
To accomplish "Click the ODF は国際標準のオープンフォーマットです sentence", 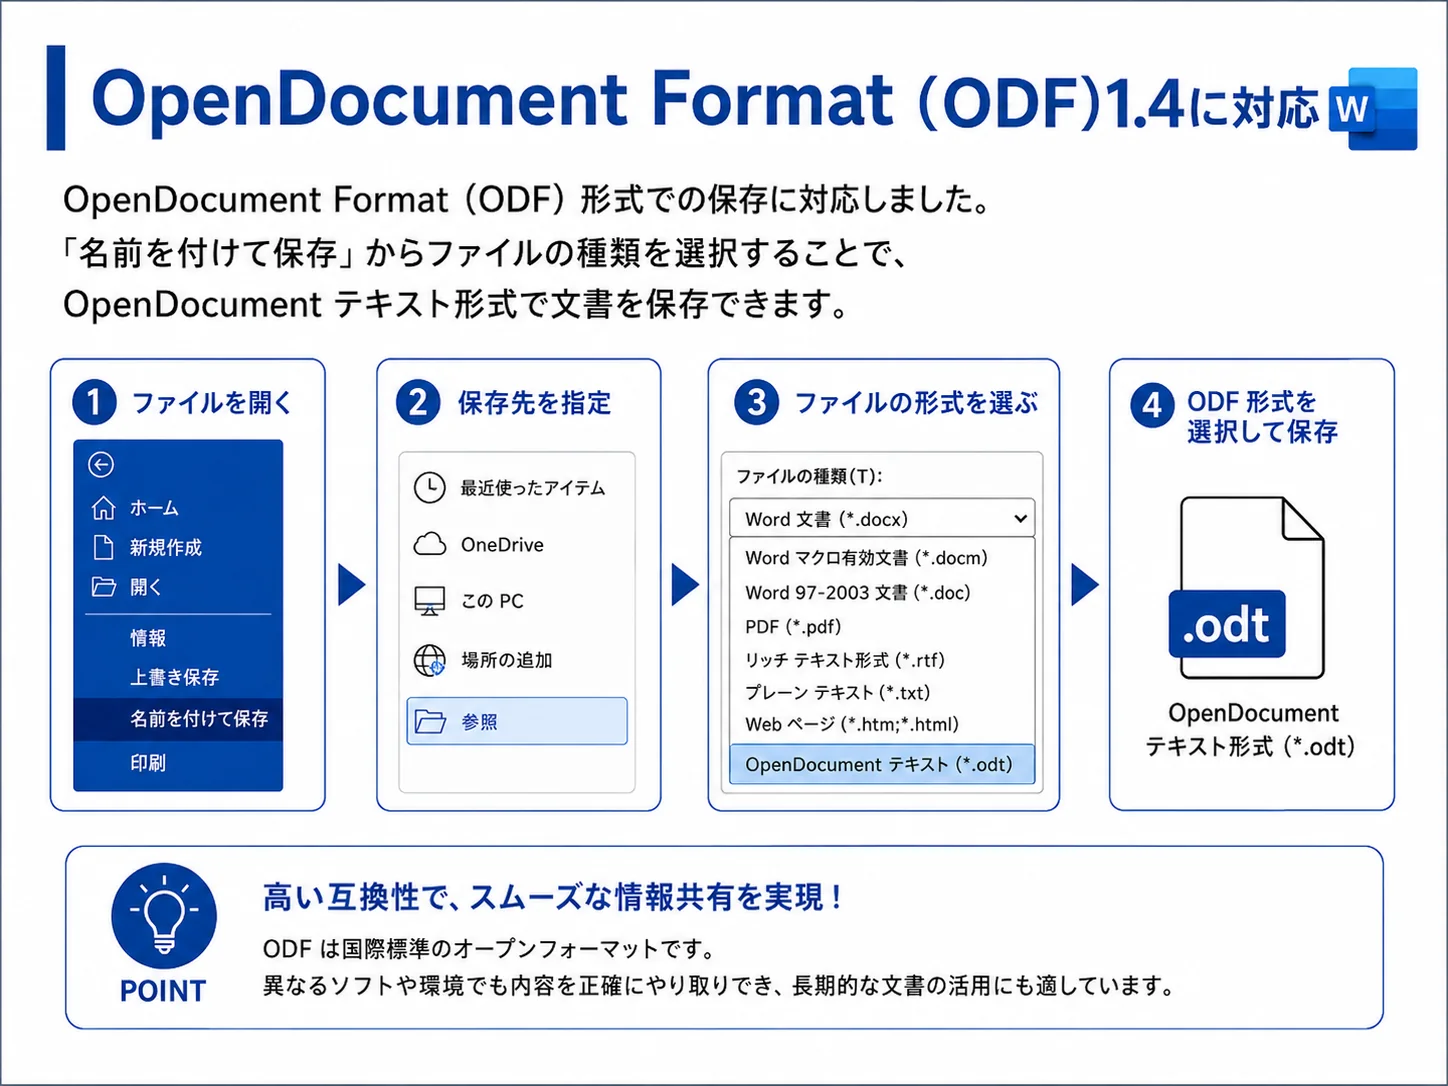I will [489, 948].
